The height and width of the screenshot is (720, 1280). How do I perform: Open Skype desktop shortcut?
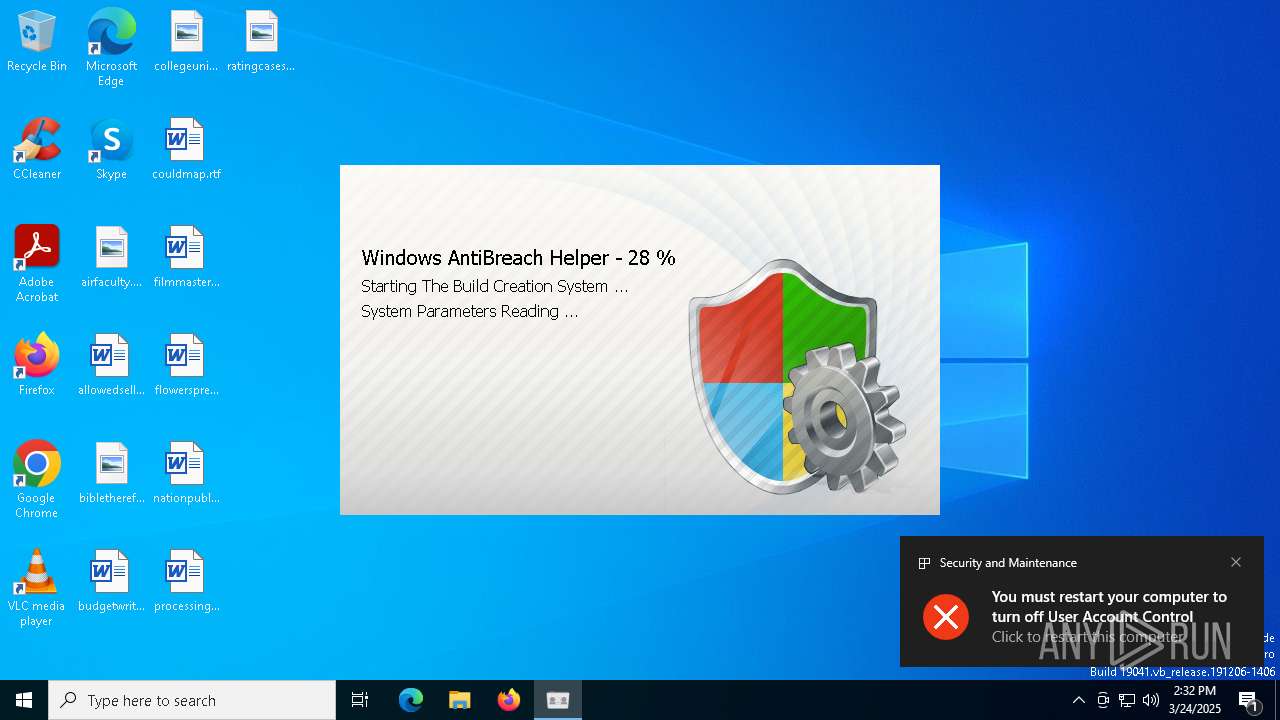pos(111,150)
